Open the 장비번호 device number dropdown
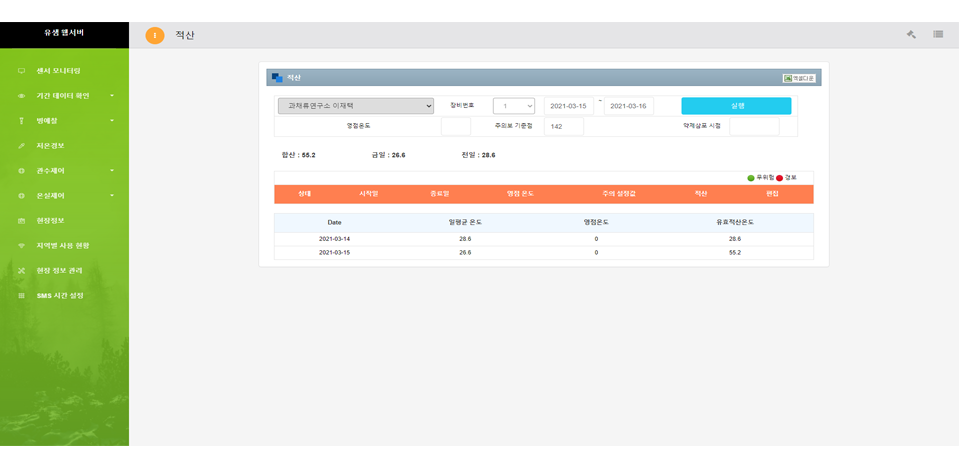The image size is (960, 469). point(514,106)
